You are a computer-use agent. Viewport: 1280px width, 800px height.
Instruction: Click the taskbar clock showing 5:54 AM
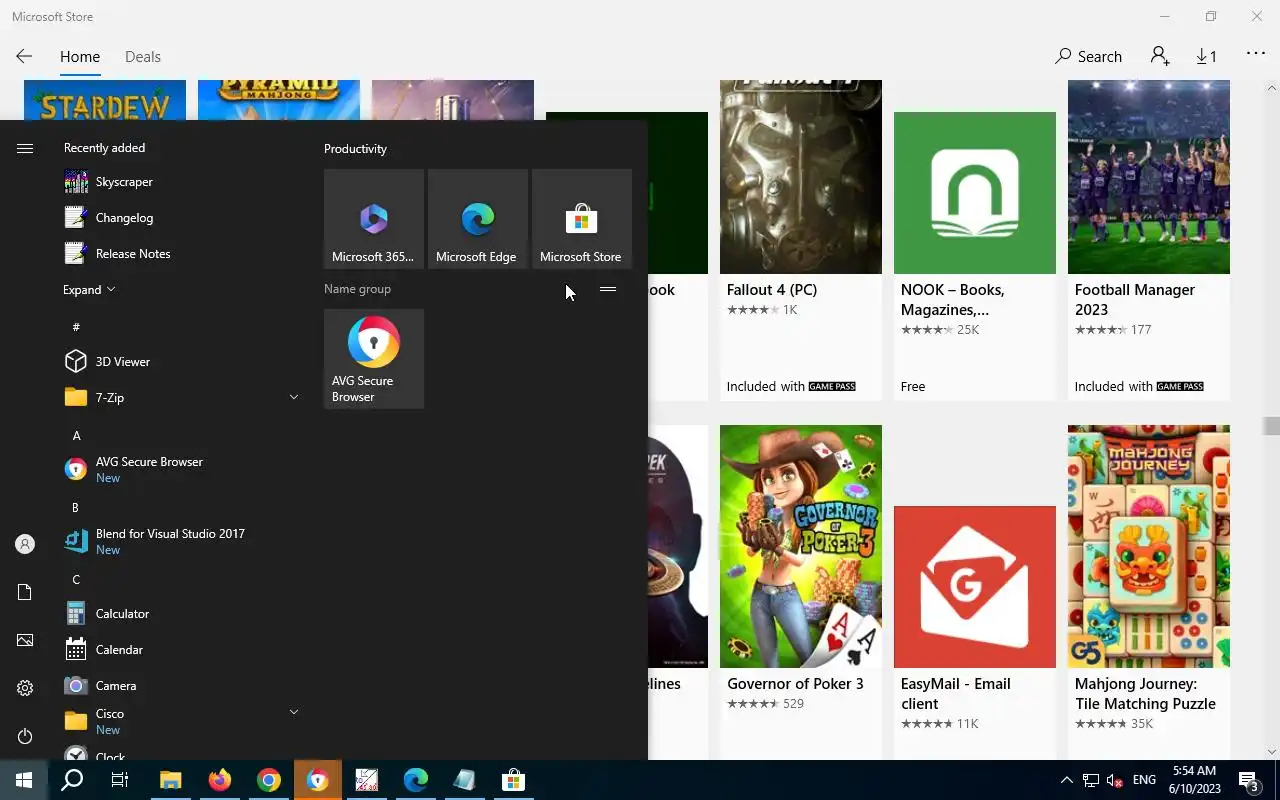pyautogui.click(x=1193, y=780)
